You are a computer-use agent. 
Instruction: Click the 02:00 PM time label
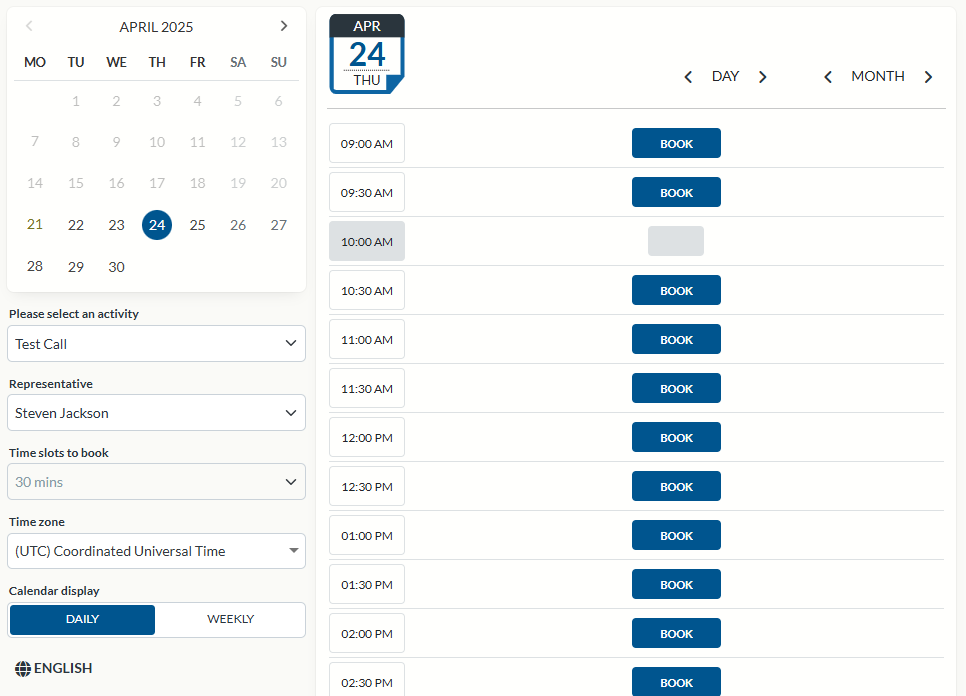(x=367, y=633)
